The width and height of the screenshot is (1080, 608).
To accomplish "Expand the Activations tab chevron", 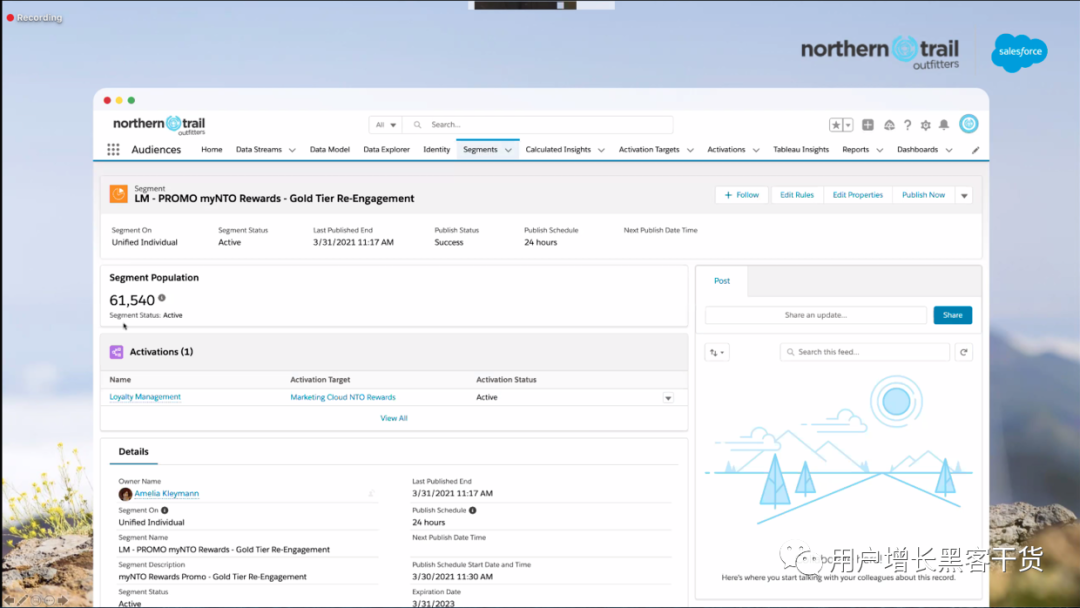I will (756, 150).
